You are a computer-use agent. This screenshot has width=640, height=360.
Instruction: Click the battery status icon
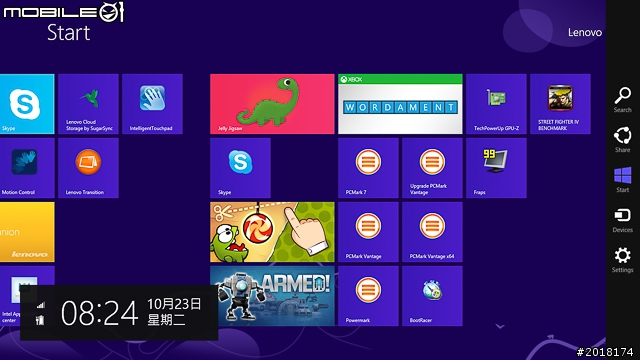coord(40,320)
